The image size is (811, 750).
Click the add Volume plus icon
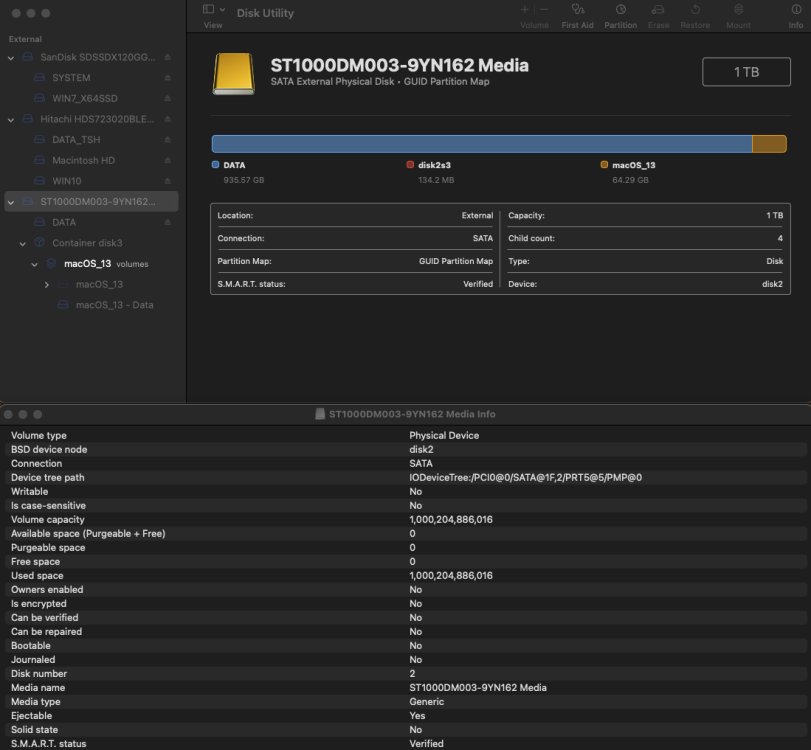point(524,9)
